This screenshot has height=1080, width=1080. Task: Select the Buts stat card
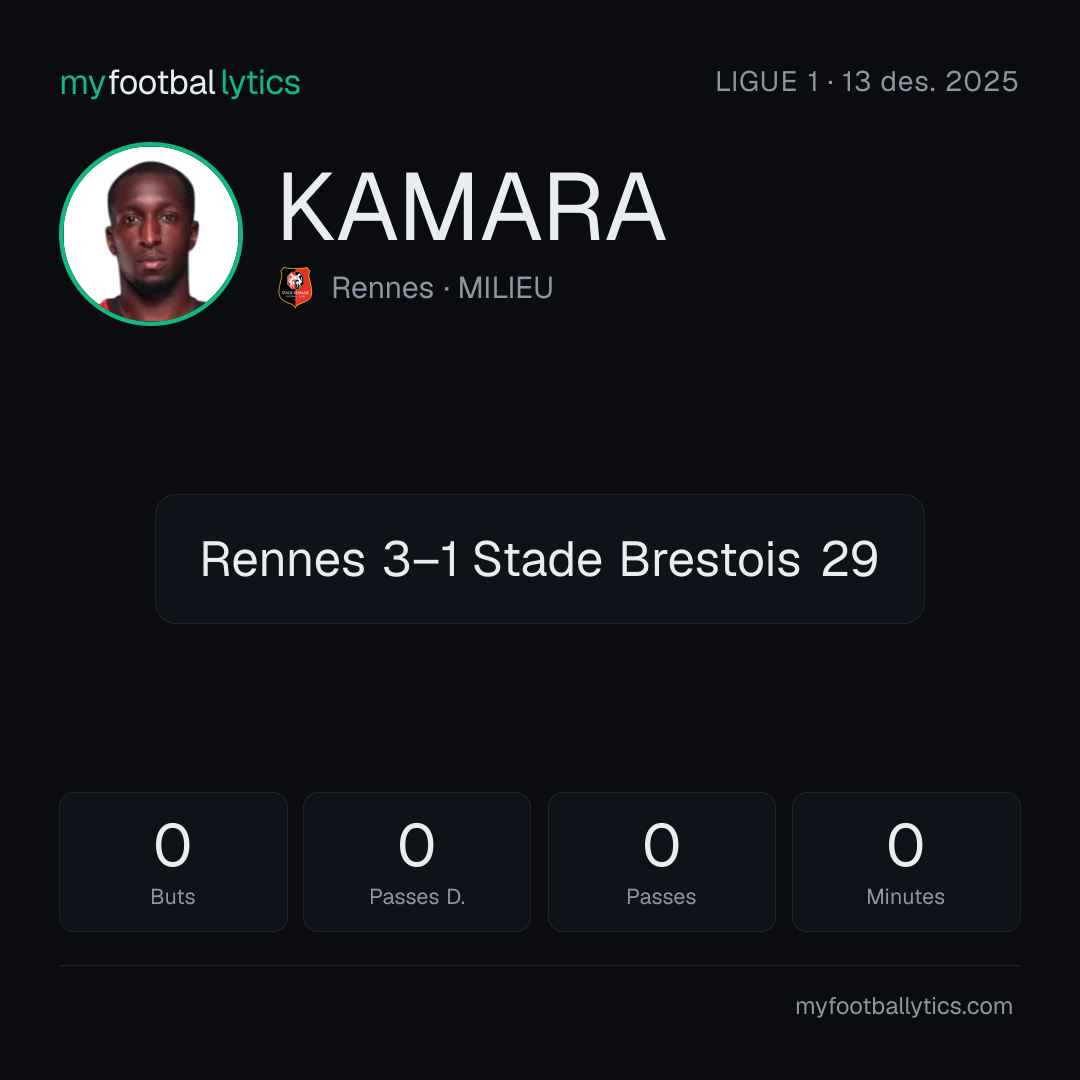(173, 862)
